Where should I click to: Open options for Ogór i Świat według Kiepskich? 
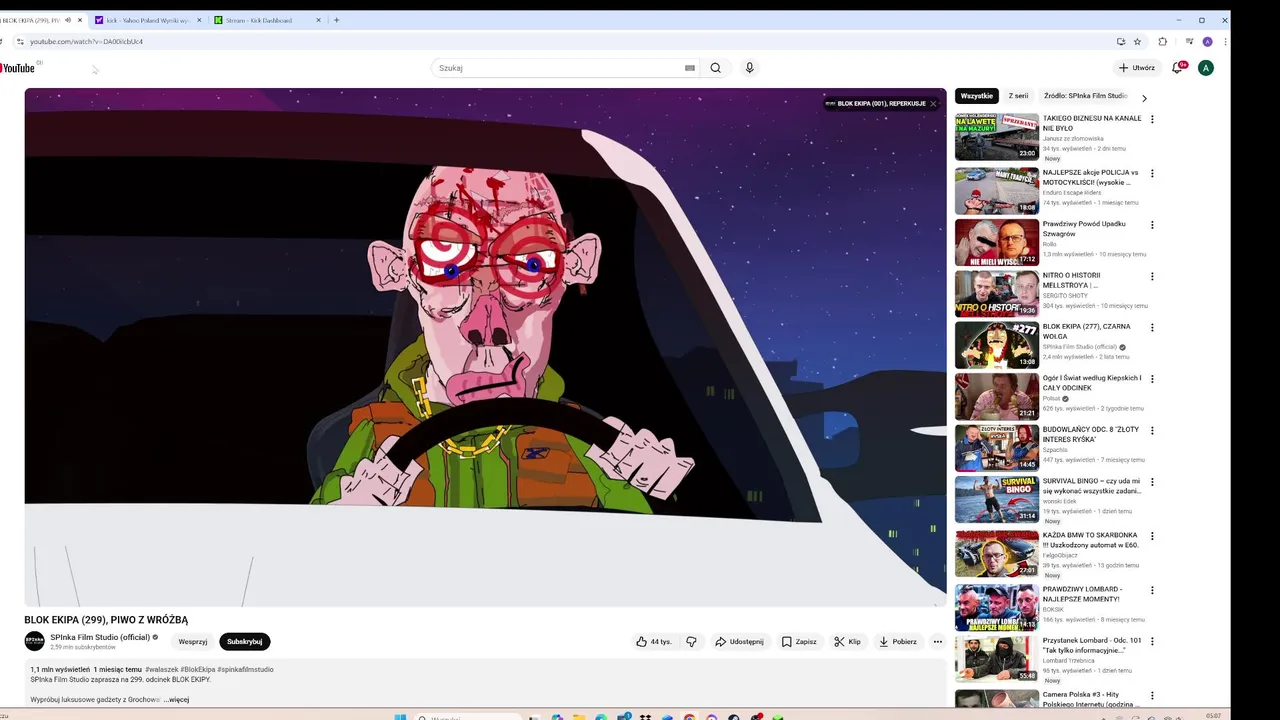1152,379
